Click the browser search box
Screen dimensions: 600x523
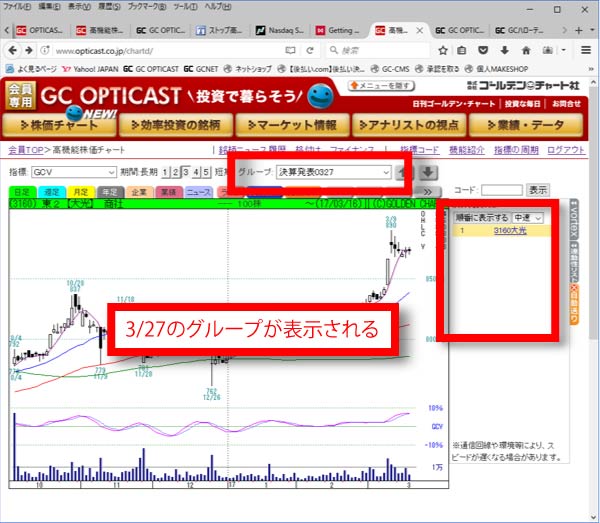[378, 50]
